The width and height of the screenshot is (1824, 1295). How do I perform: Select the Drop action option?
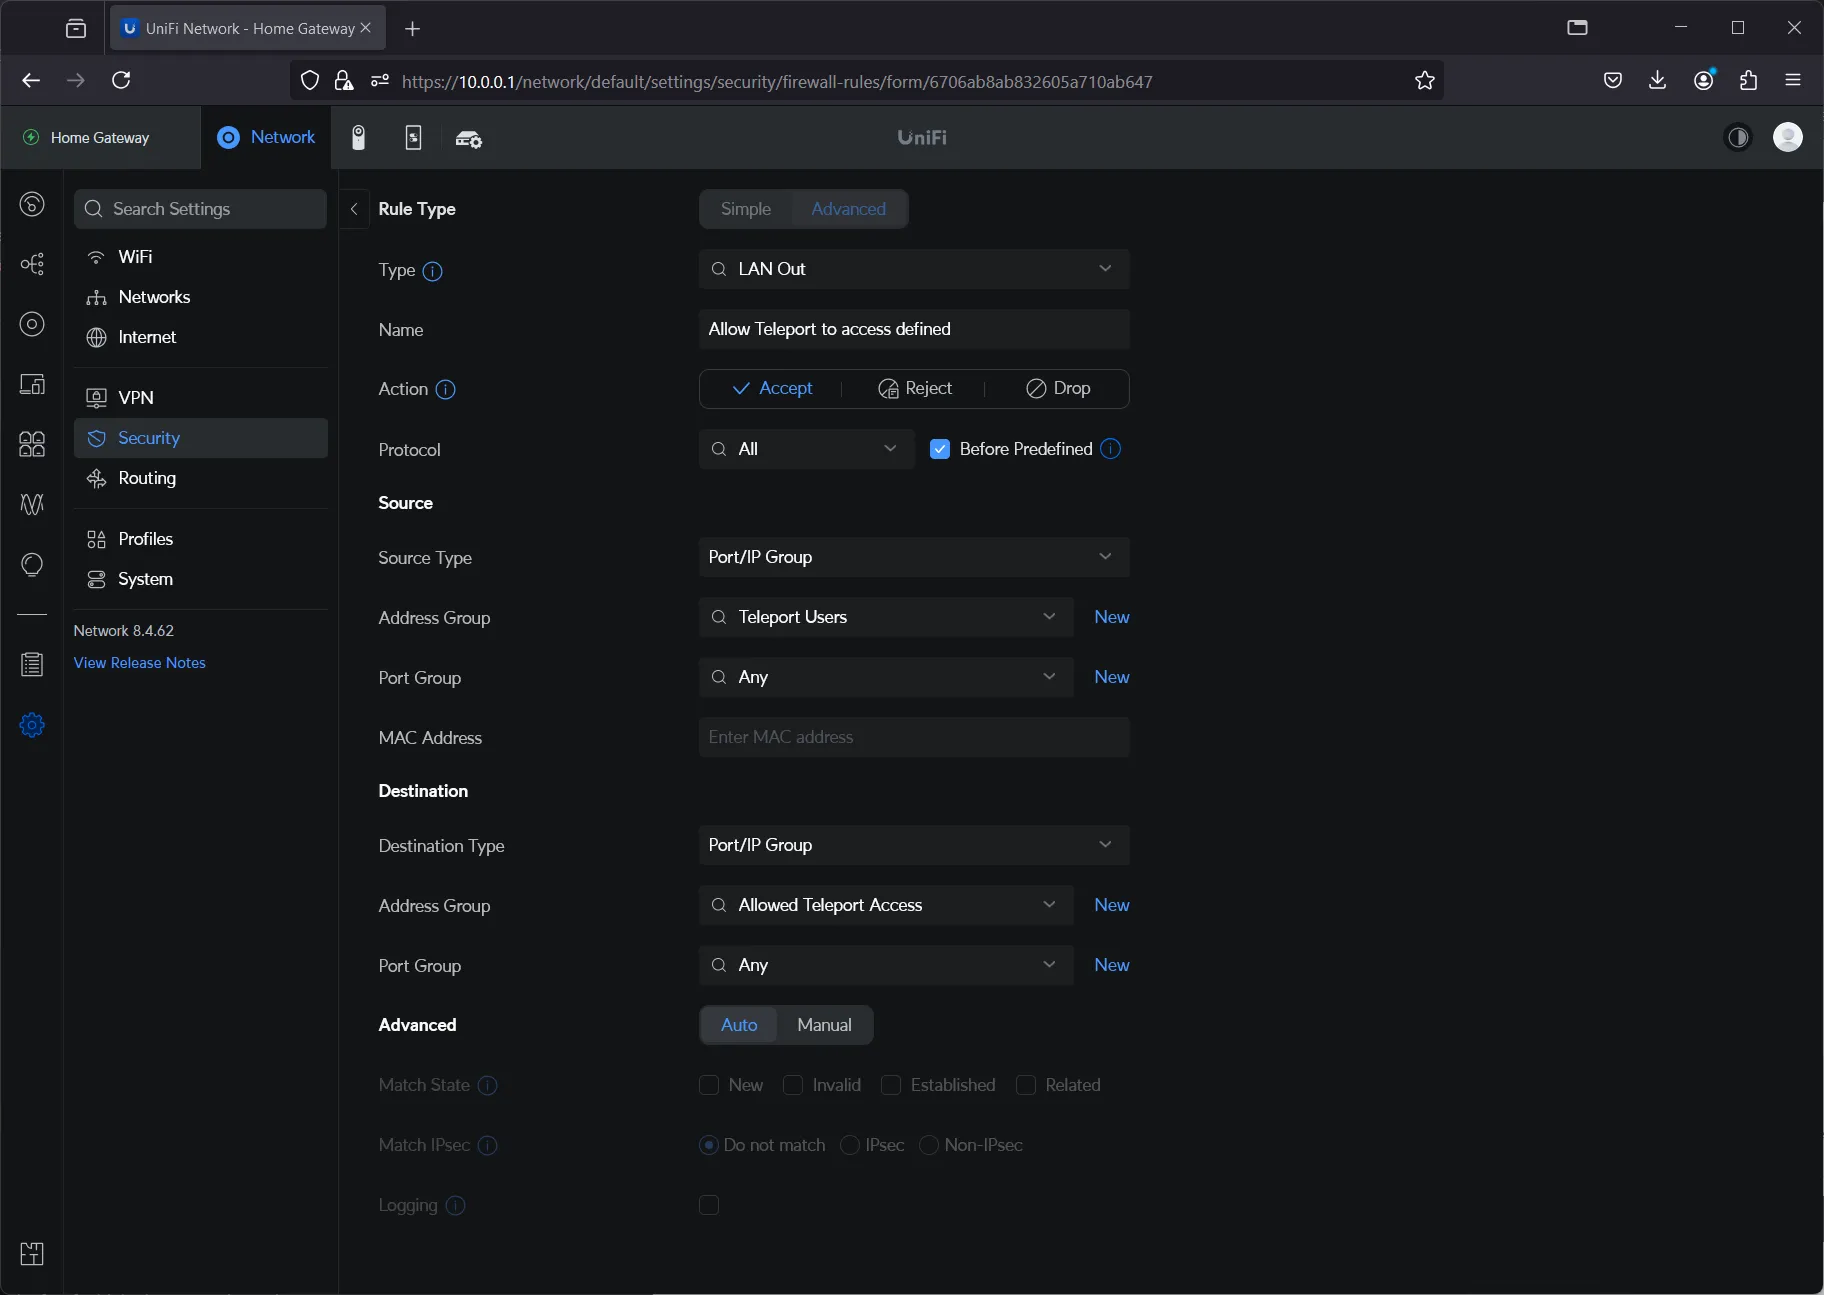(x=1058, y=389)
